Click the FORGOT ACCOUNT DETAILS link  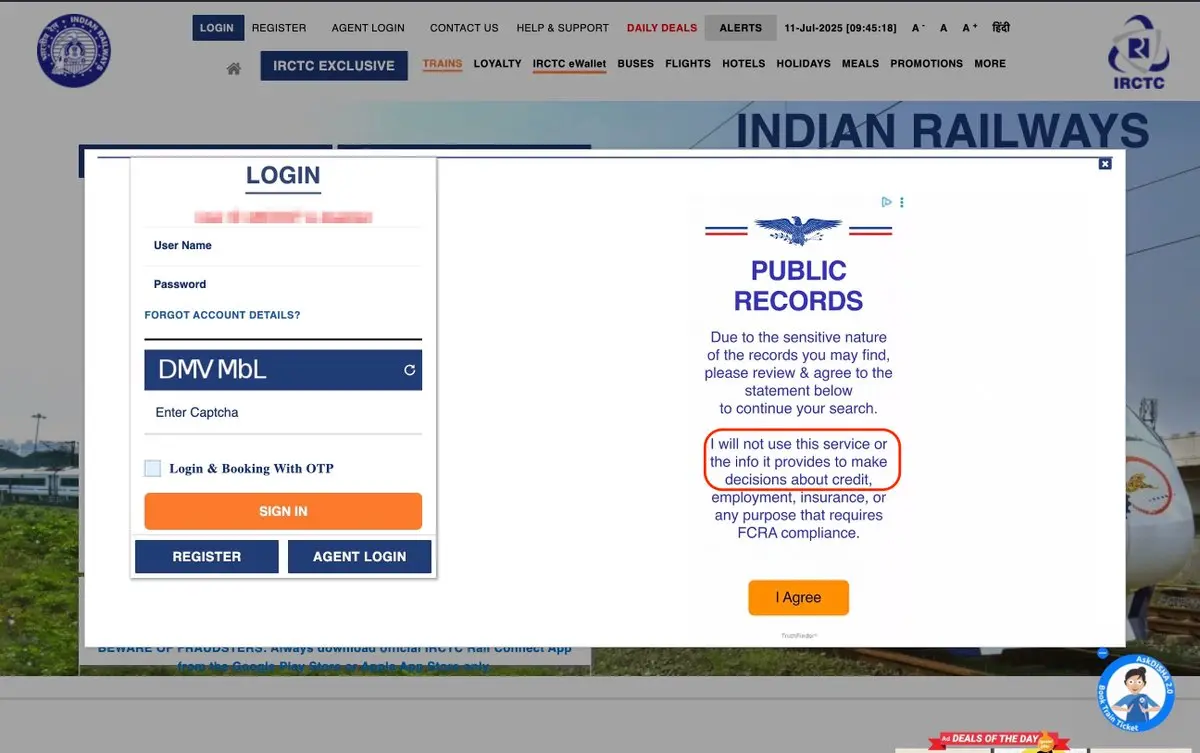click(222, 315)
